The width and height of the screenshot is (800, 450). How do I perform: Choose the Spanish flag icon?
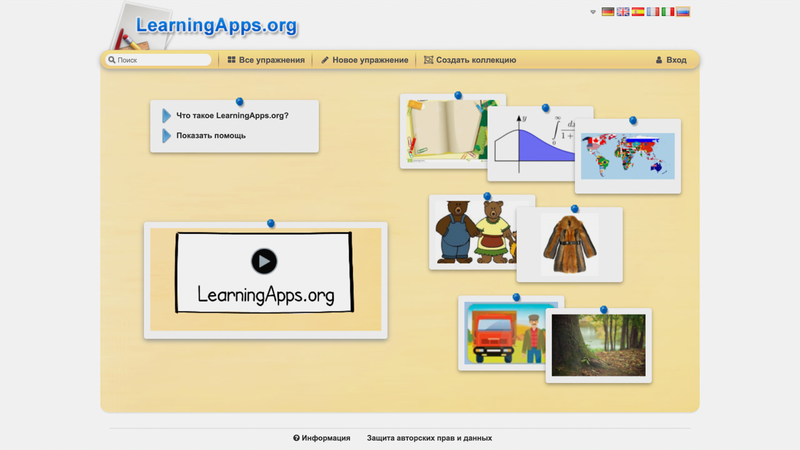(638, 12)
